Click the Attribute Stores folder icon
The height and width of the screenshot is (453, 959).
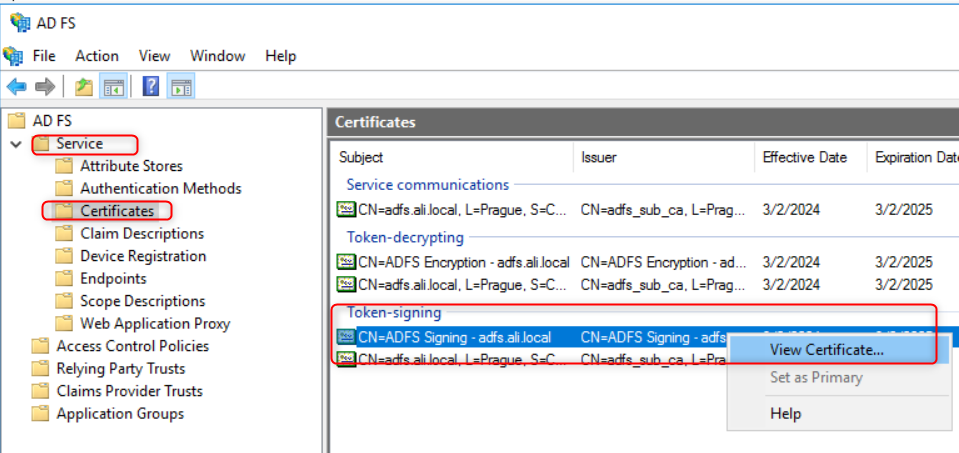64,166
